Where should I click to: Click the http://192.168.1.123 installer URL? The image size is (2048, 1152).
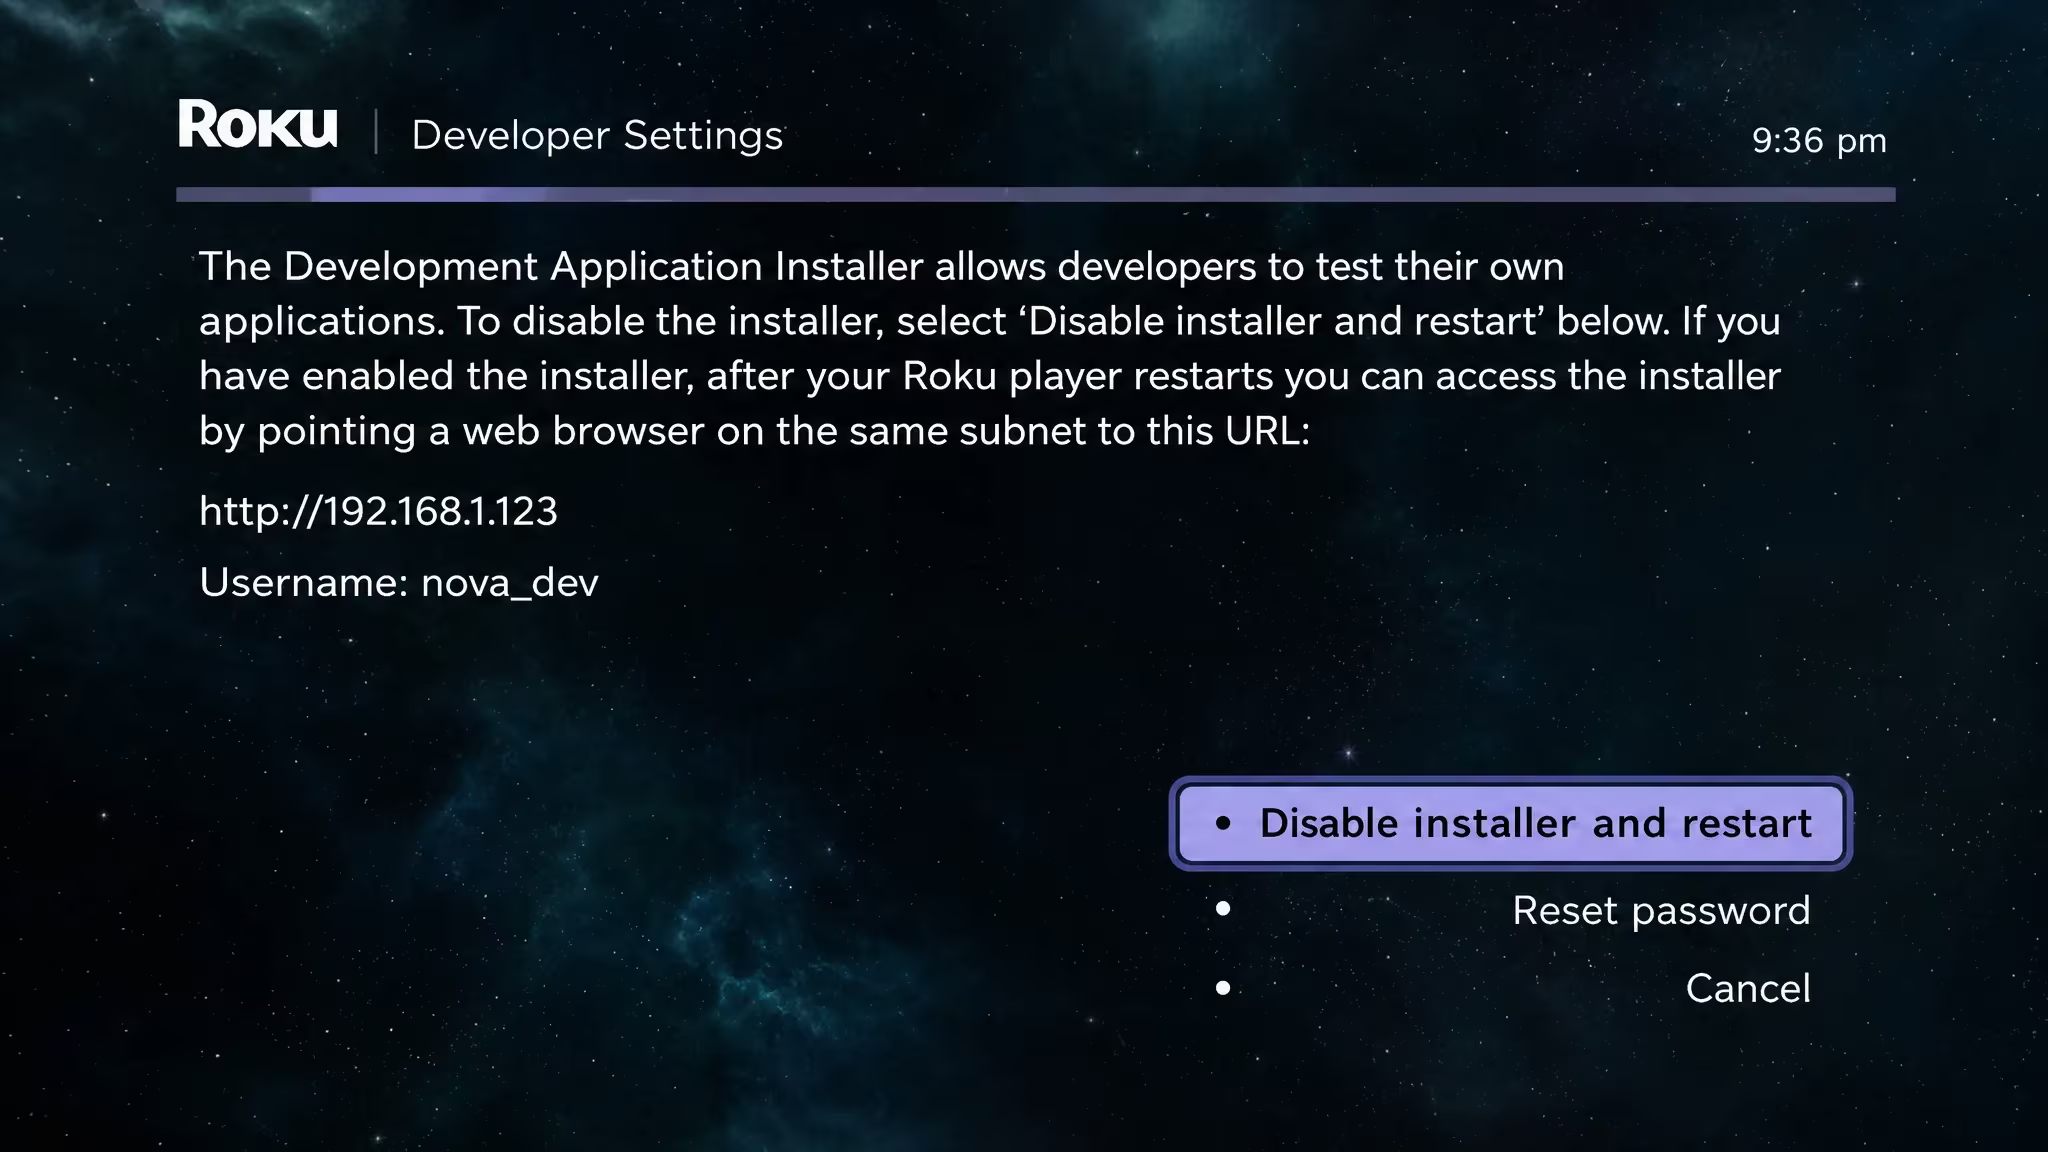[x=378, y=511]
